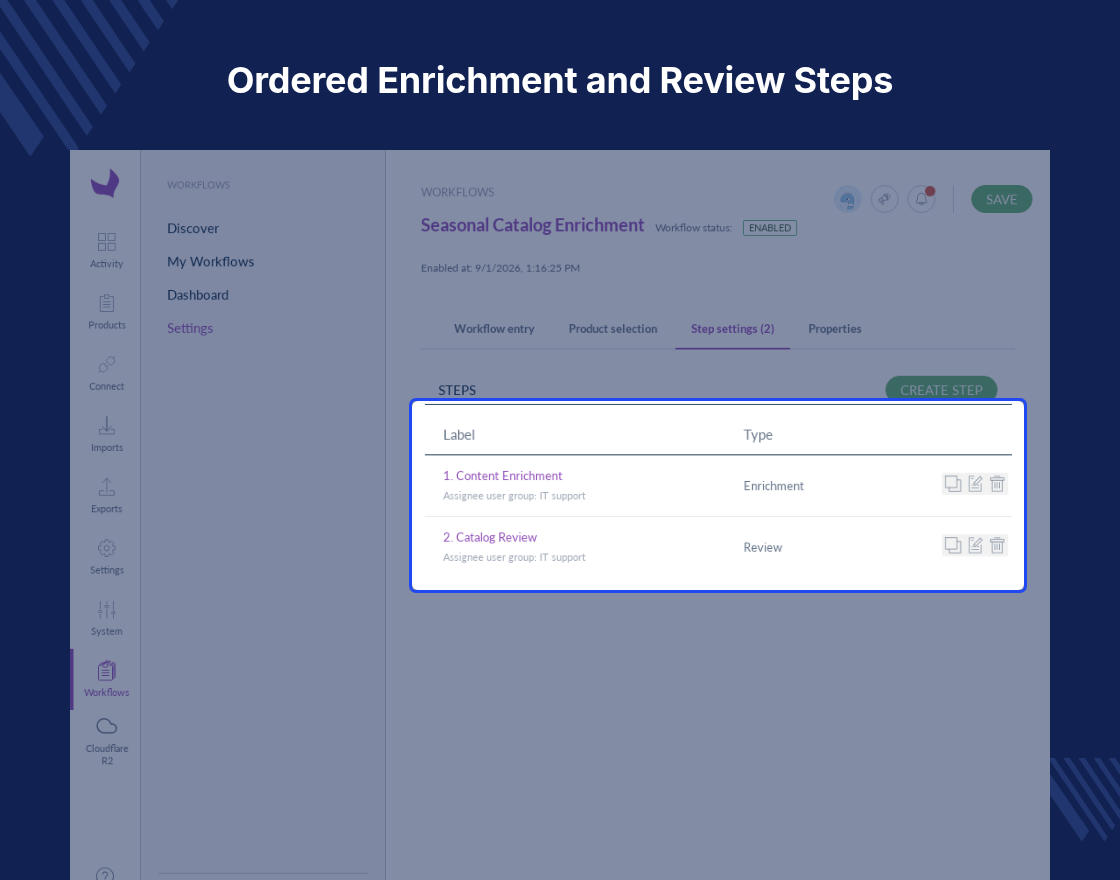Delete the Content Enrichment step

coord(997,484)
